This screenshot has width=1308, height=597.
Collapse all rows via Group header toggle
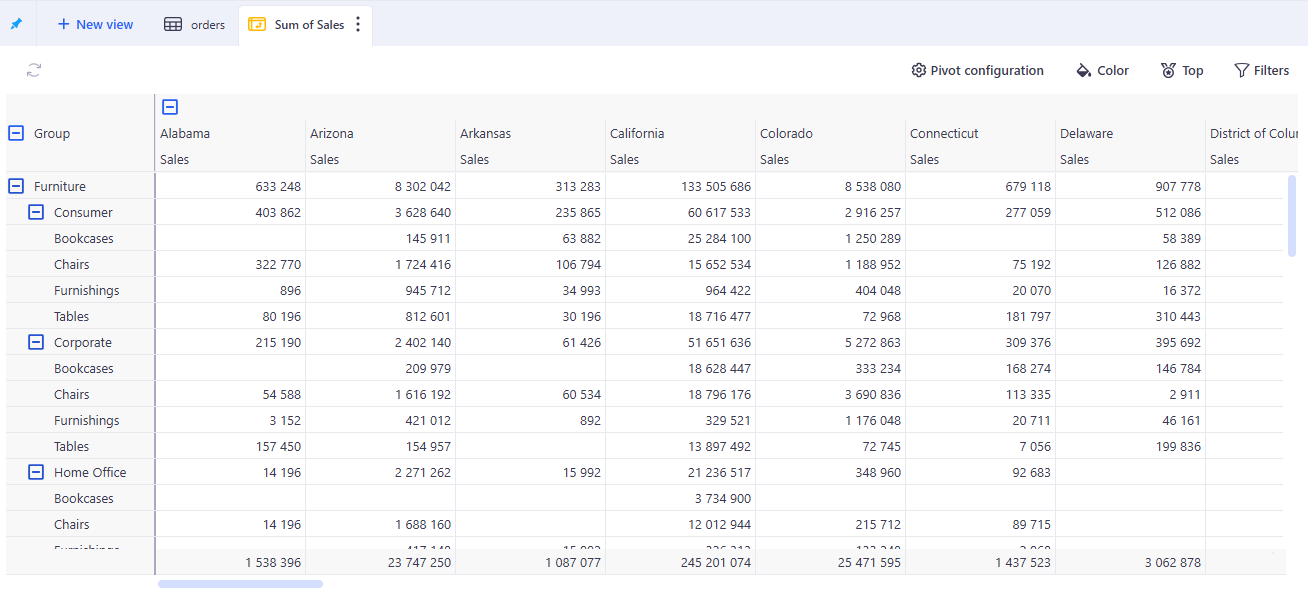pos(16,133)
